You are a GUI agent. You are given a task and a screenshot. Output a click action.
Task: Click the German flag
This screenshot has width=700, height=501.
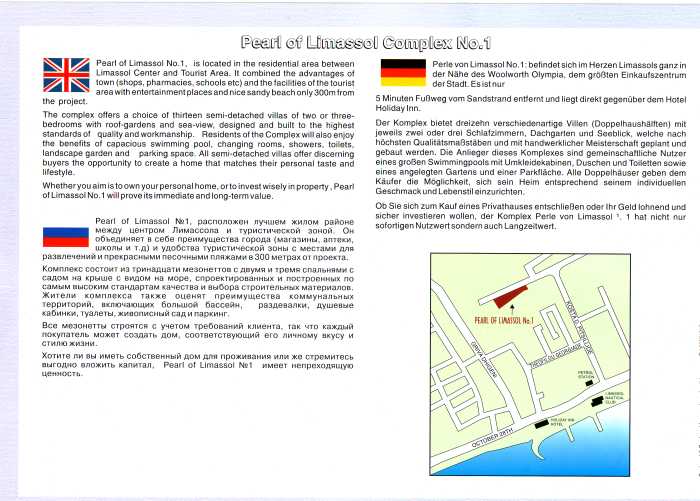pyautogui.click(x=403, y=73)
